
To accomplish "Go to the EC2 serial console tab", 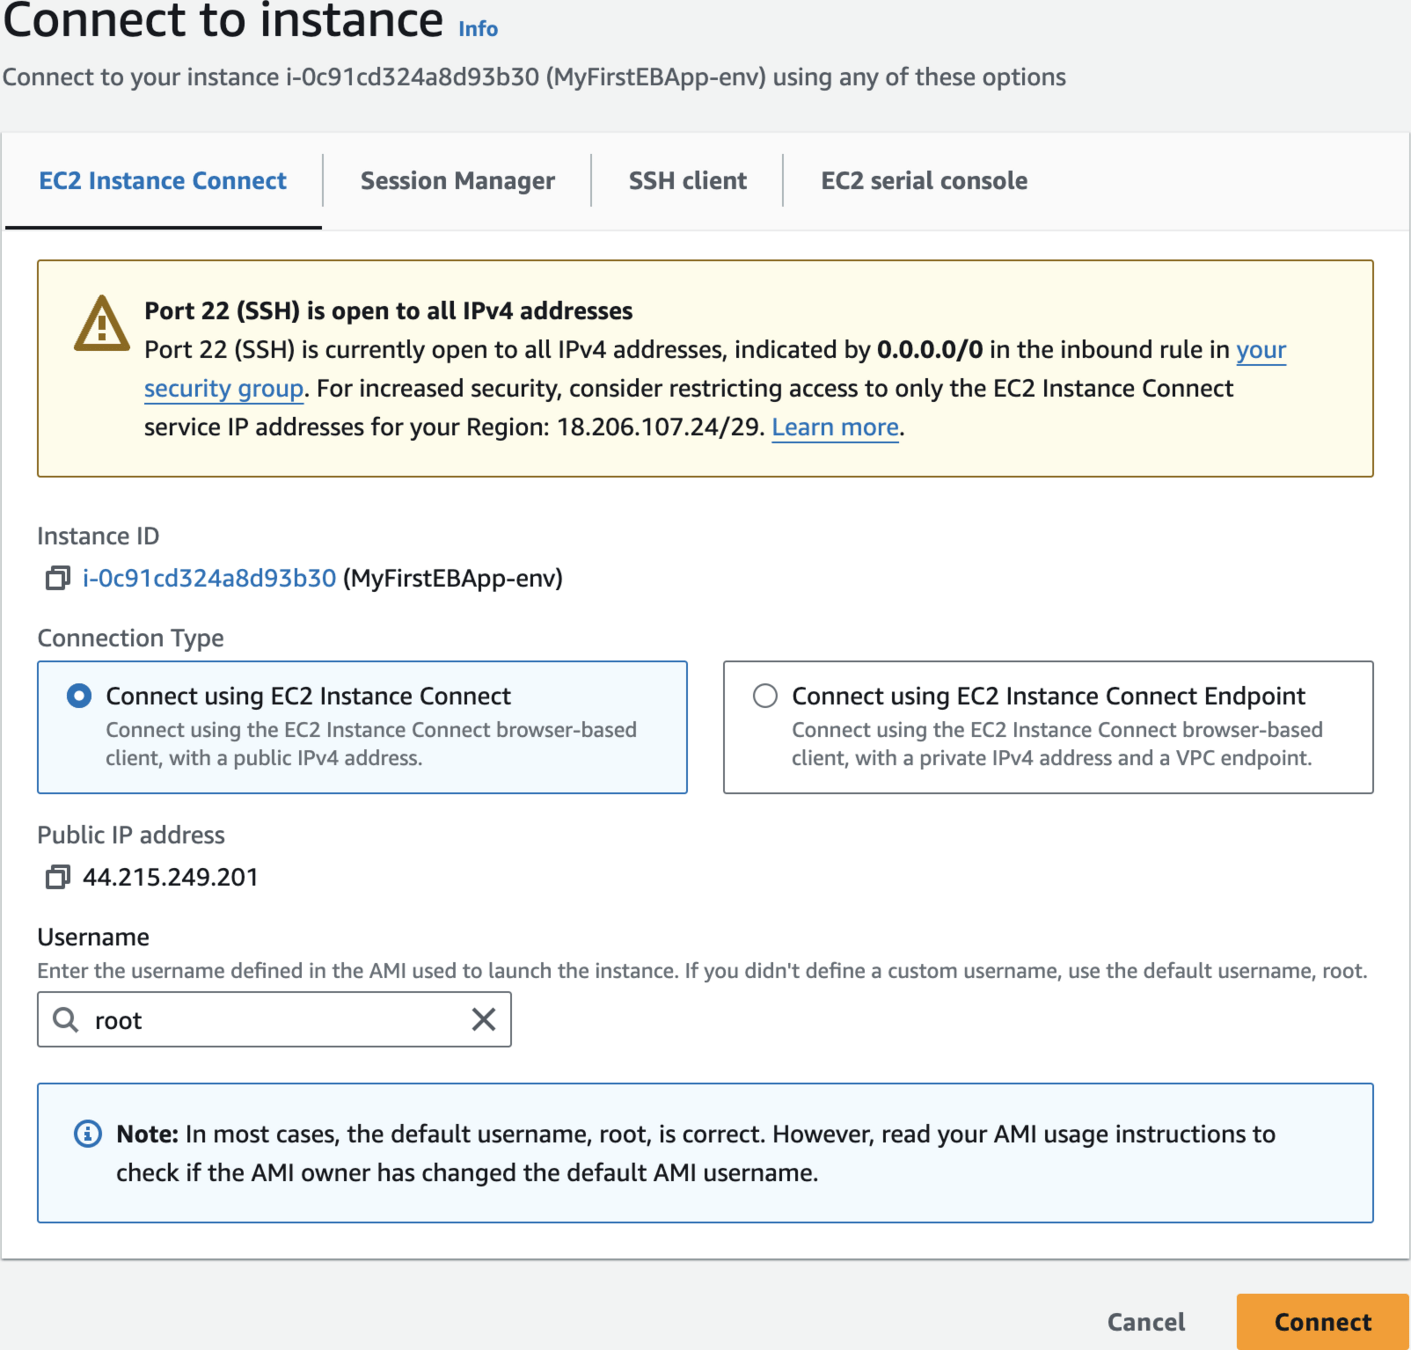I will click(924, 181).
